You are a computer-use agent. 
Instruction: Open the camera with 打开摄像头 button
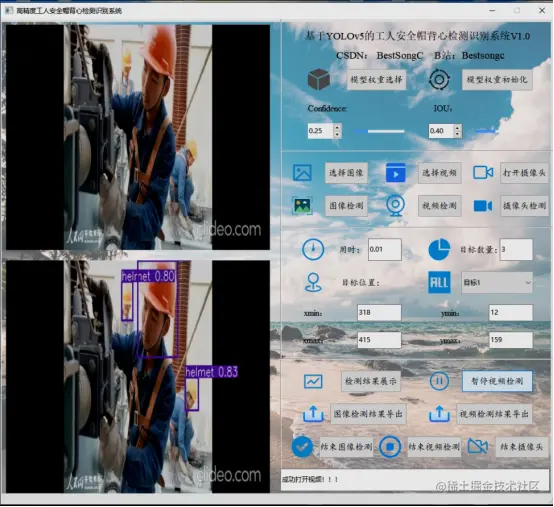point(524,173)
